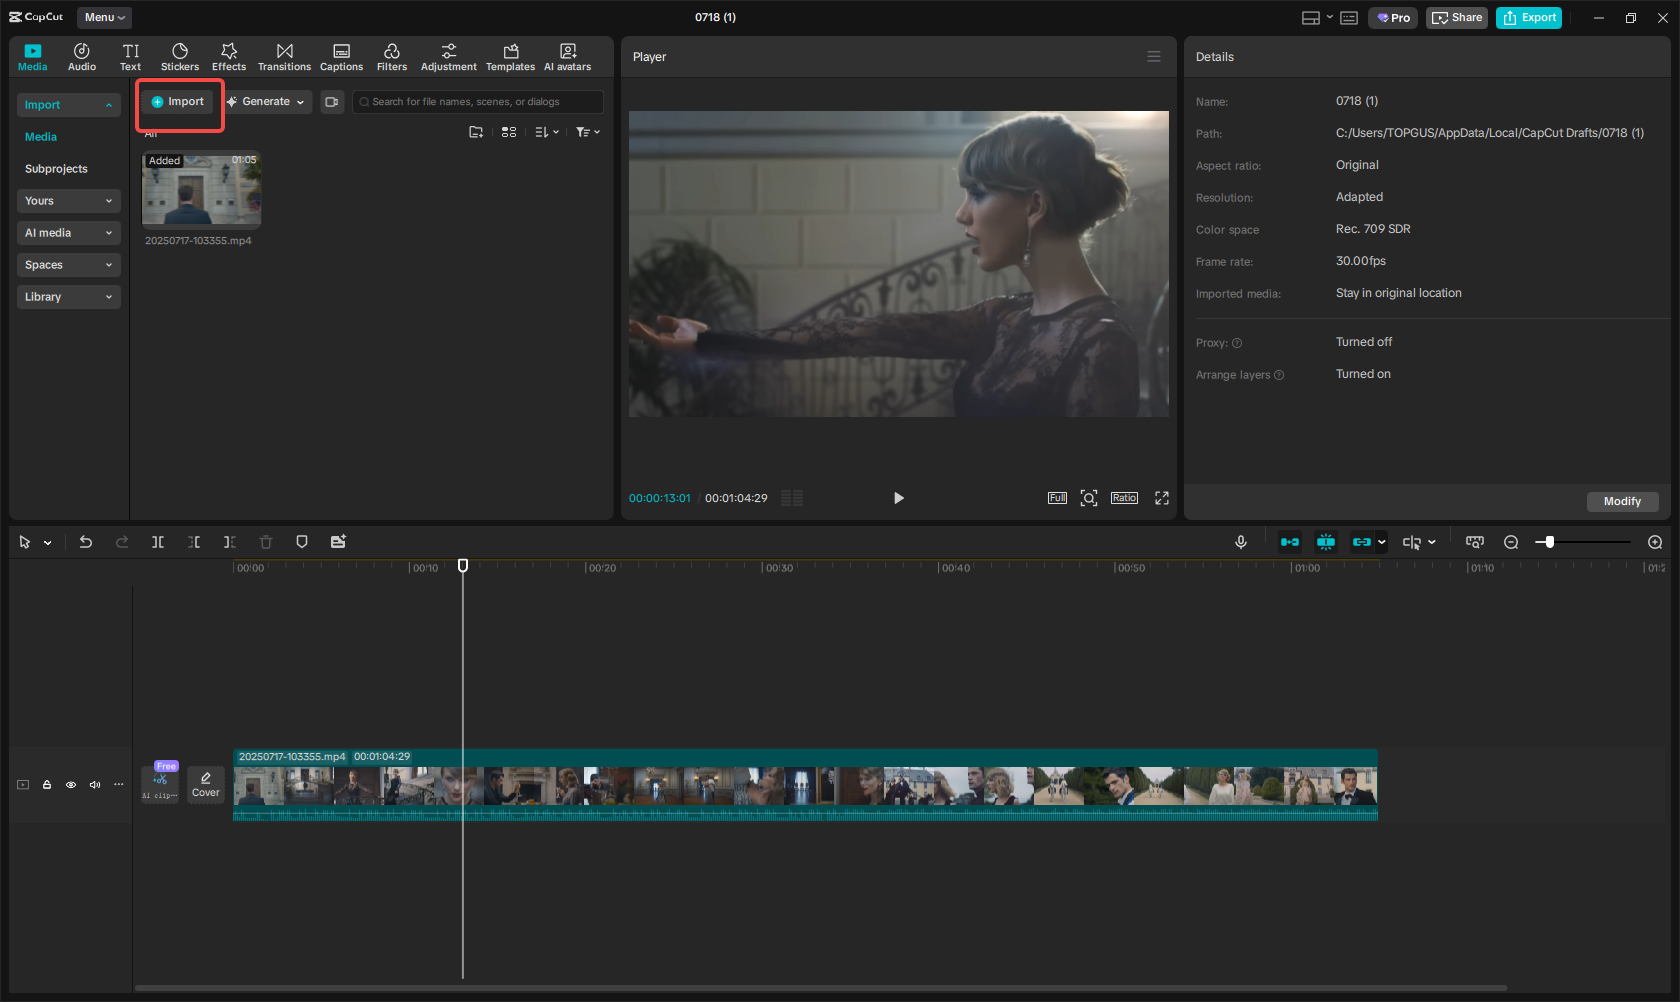The height and width of the screenshot is (1002, 1680).
Task: Mute the track using the speaker icon
Action: tap(94, 784)
